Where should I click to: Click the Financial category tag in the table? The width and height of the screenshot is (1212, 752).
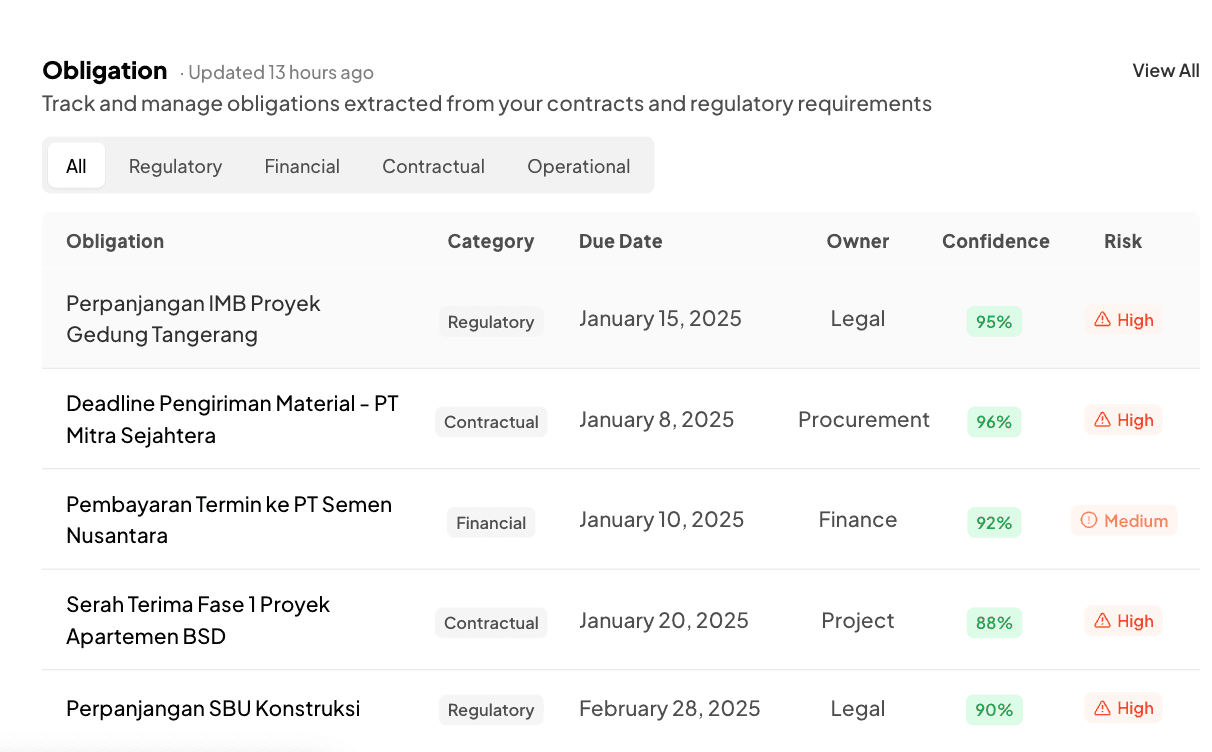pyautogui.click(x=491, y=522)
